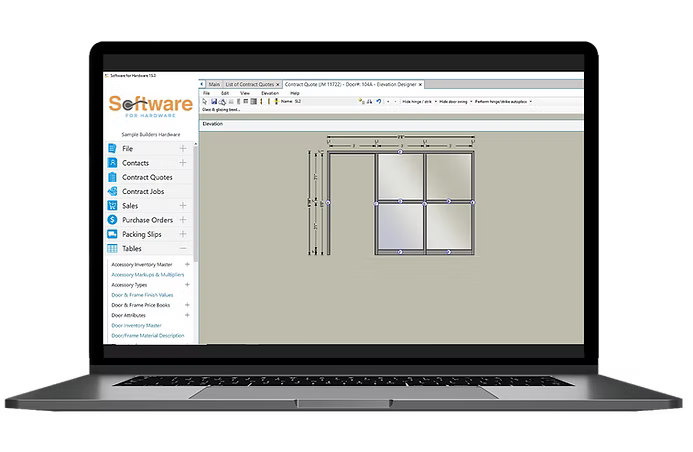Click the Contract Quotes clipboard icon
Screen dimensions: 693x452
[x=112, y=177]
